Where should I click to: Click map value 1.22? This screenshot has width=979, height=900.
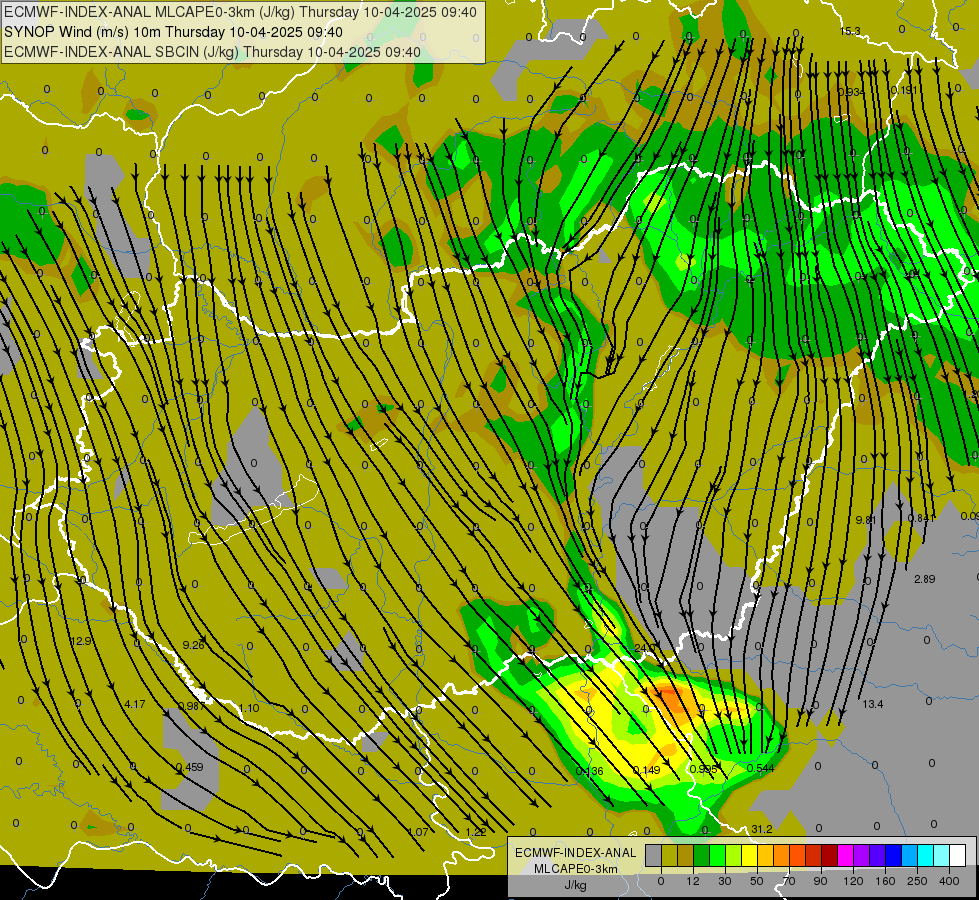pos(476,832)
